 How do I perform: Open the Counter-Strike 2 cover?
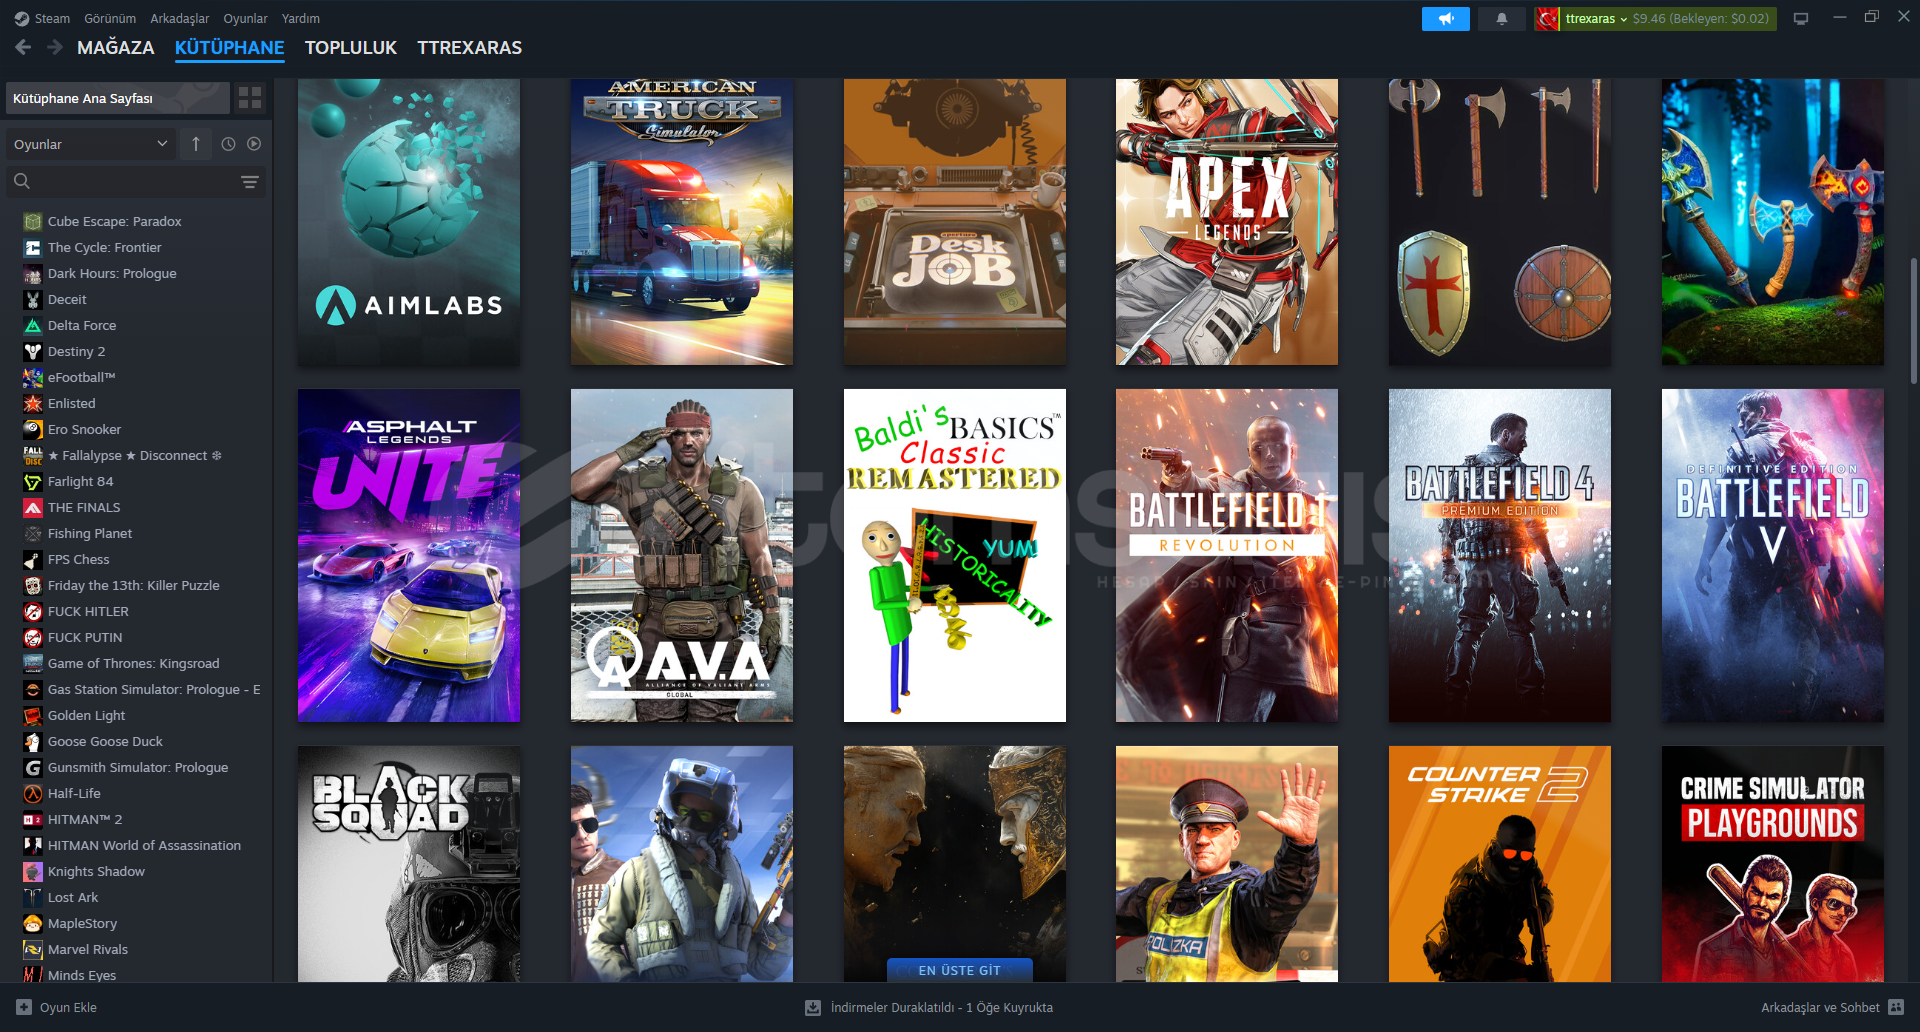coord(1500,864)
